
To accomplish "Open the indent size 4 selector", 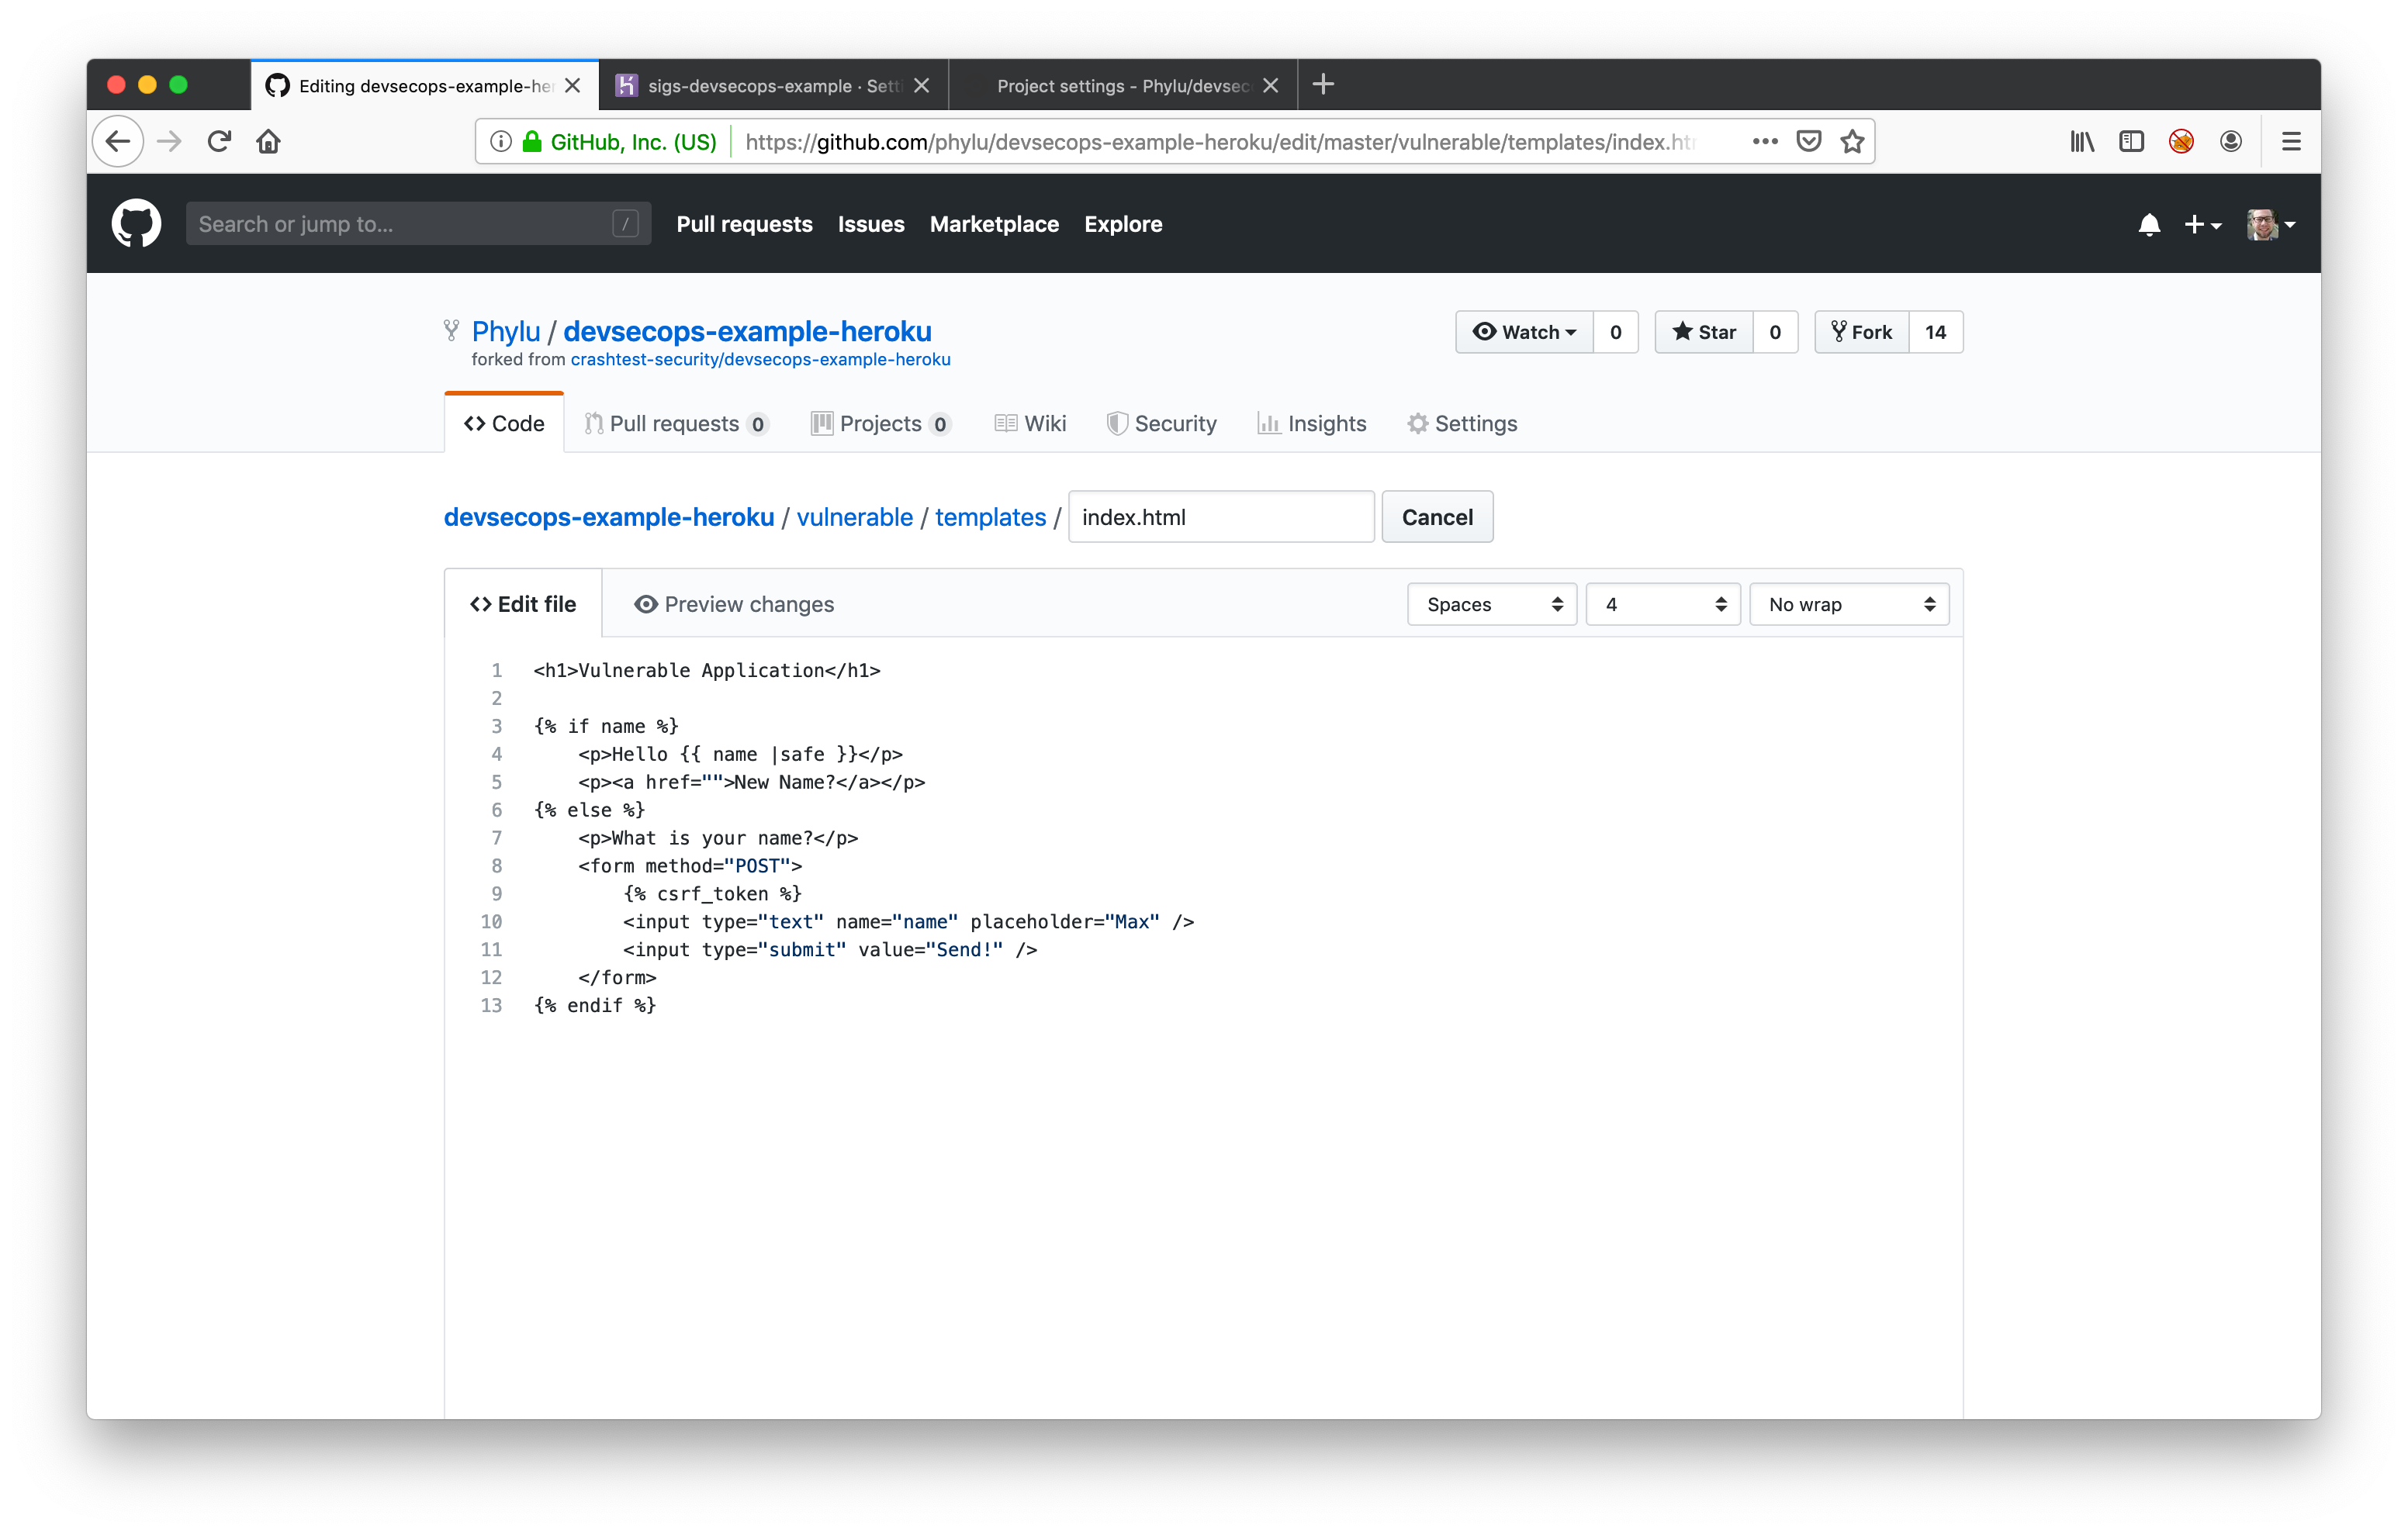I will pos(1662,604).
